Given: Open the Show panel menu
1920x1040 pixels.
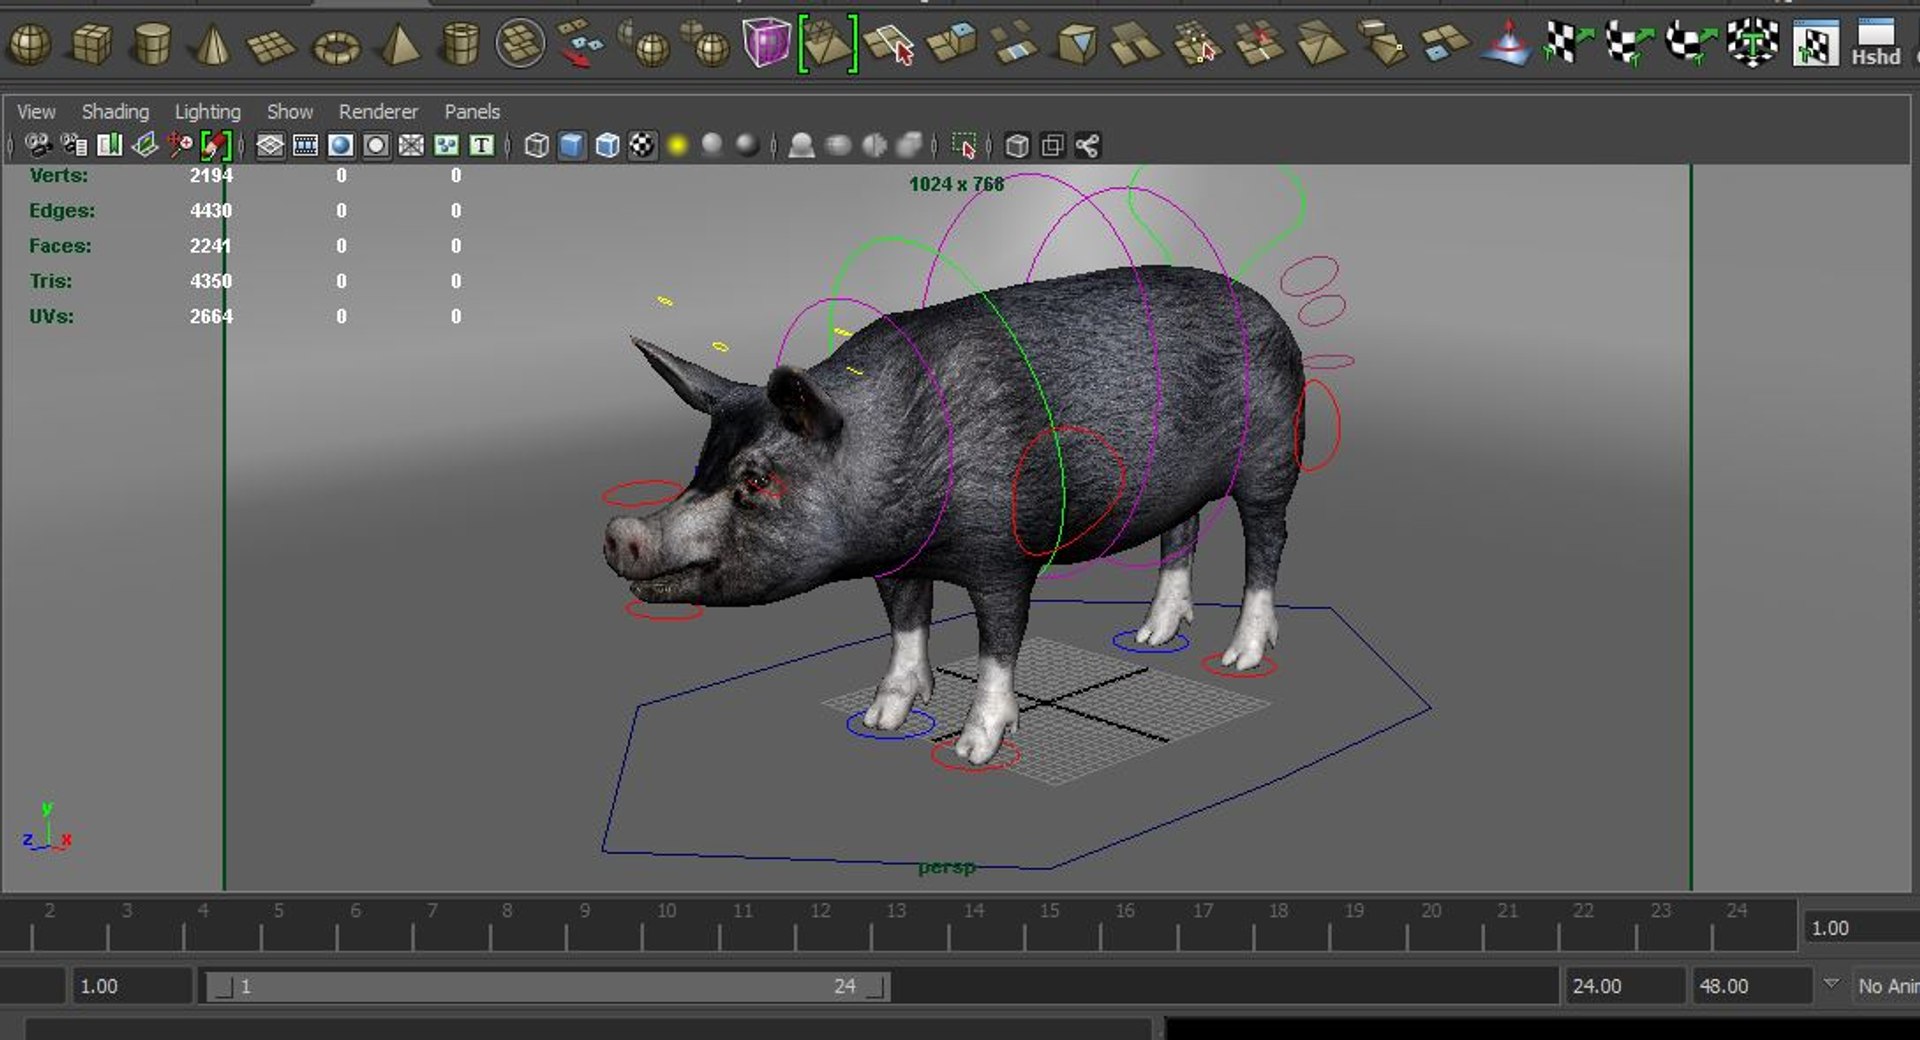Looking at the screenshot, I should (x=290, y=112).
